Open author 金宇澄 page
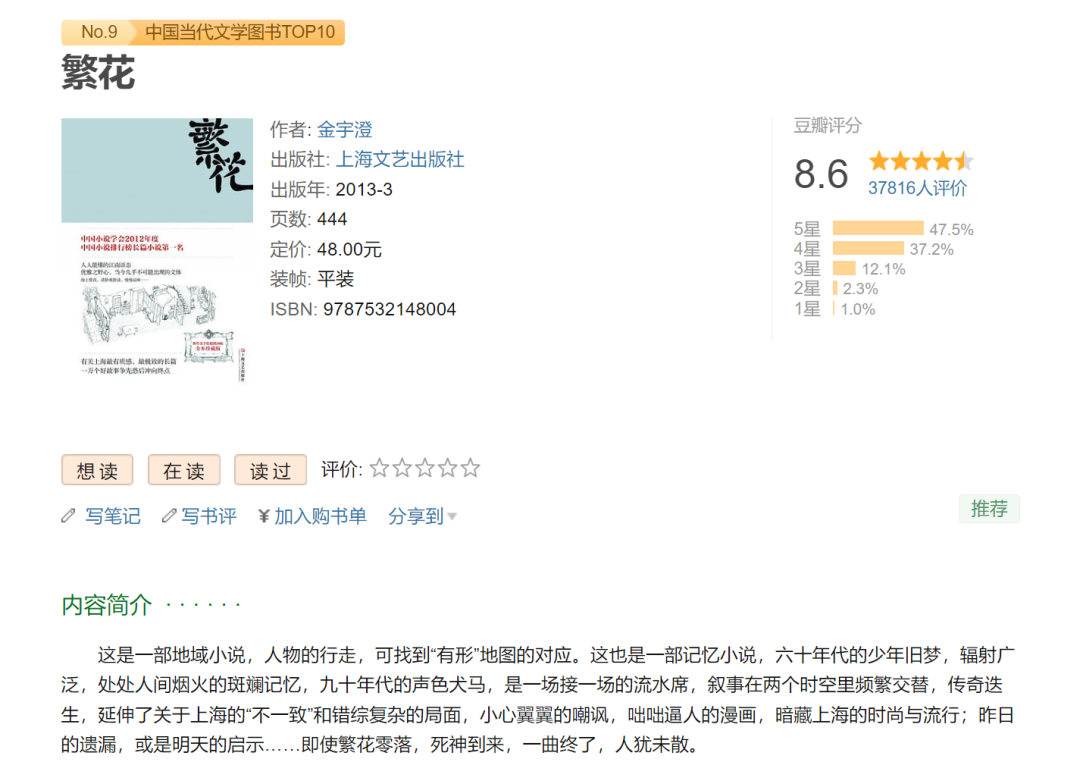The width and height of the screenshot is (1080, 762). point(345,129)
